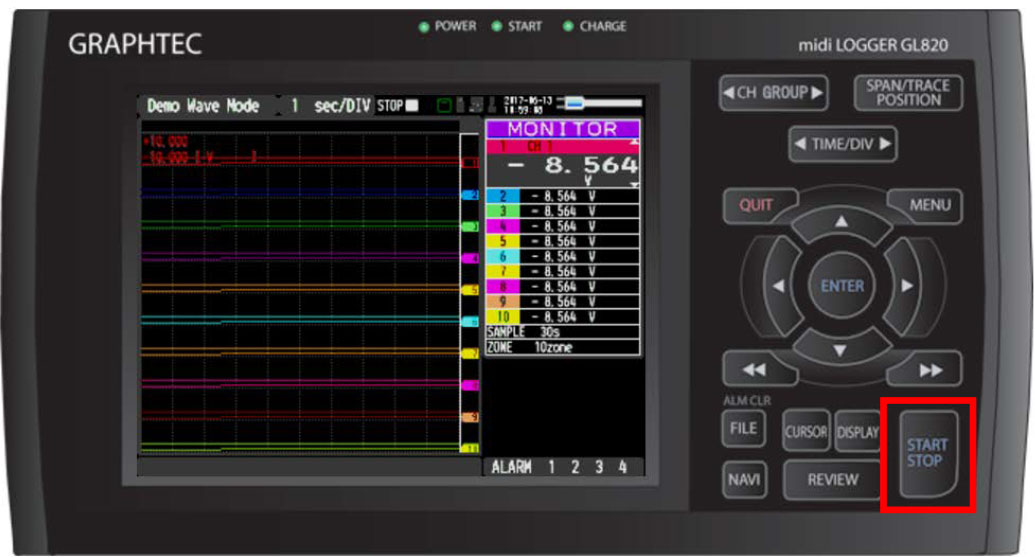Click the green channel 3 waveform marker
Viewport: 1035px width, 557px height.
[471, 226]
